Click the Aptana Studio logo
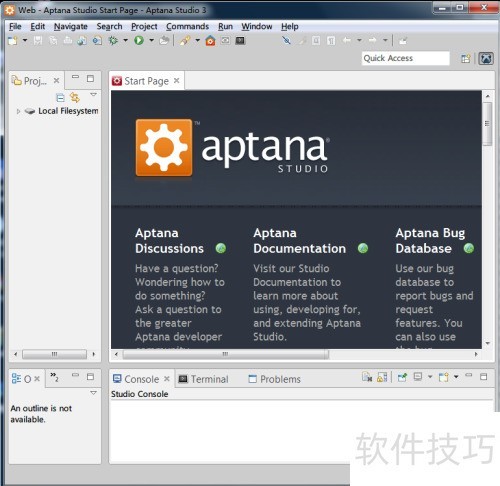Screen dimensions: 500x486 [232, 147]
